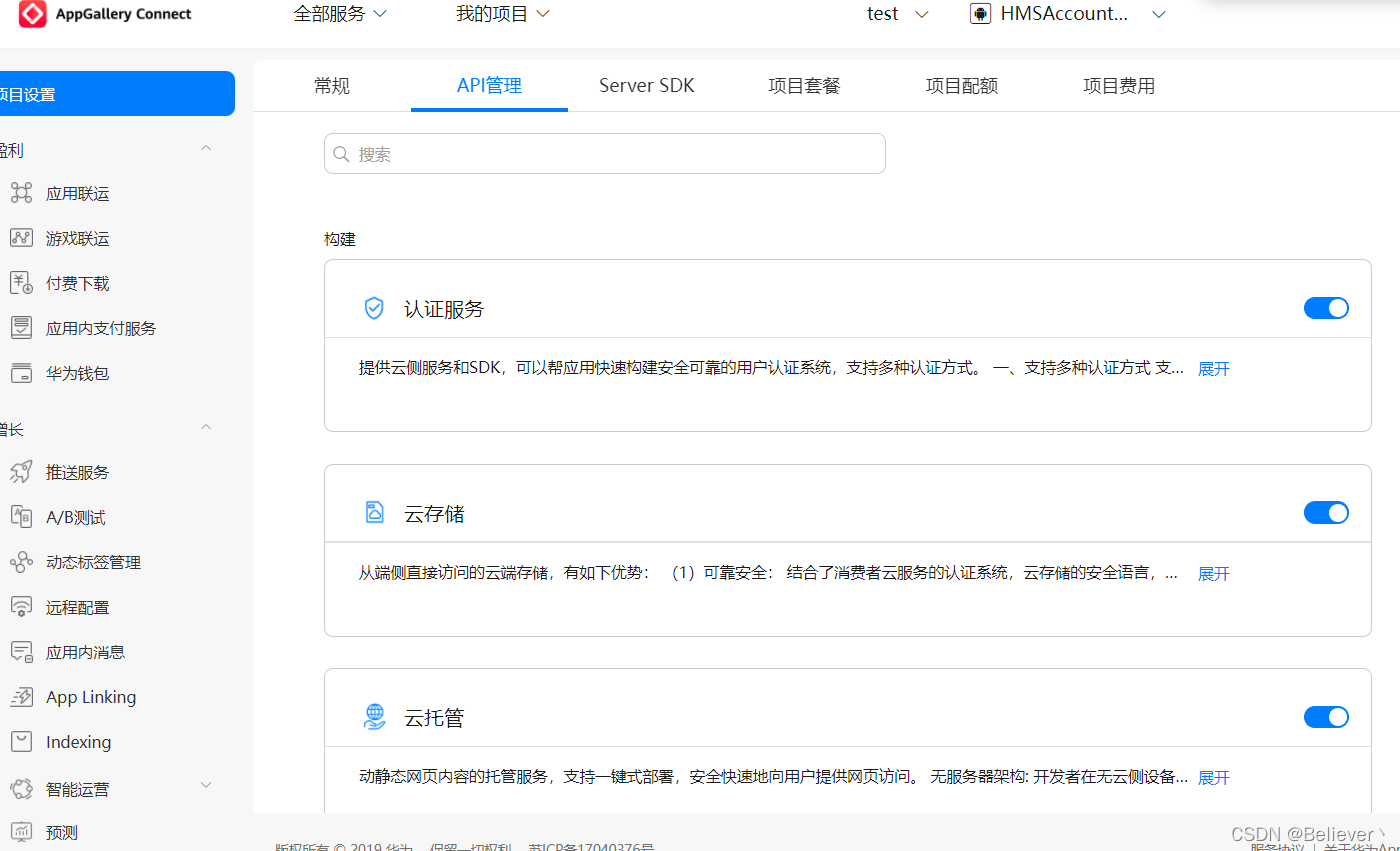Open 推送服务 menu item text
The image size is (1400, 851).
(x=78, y=473)
